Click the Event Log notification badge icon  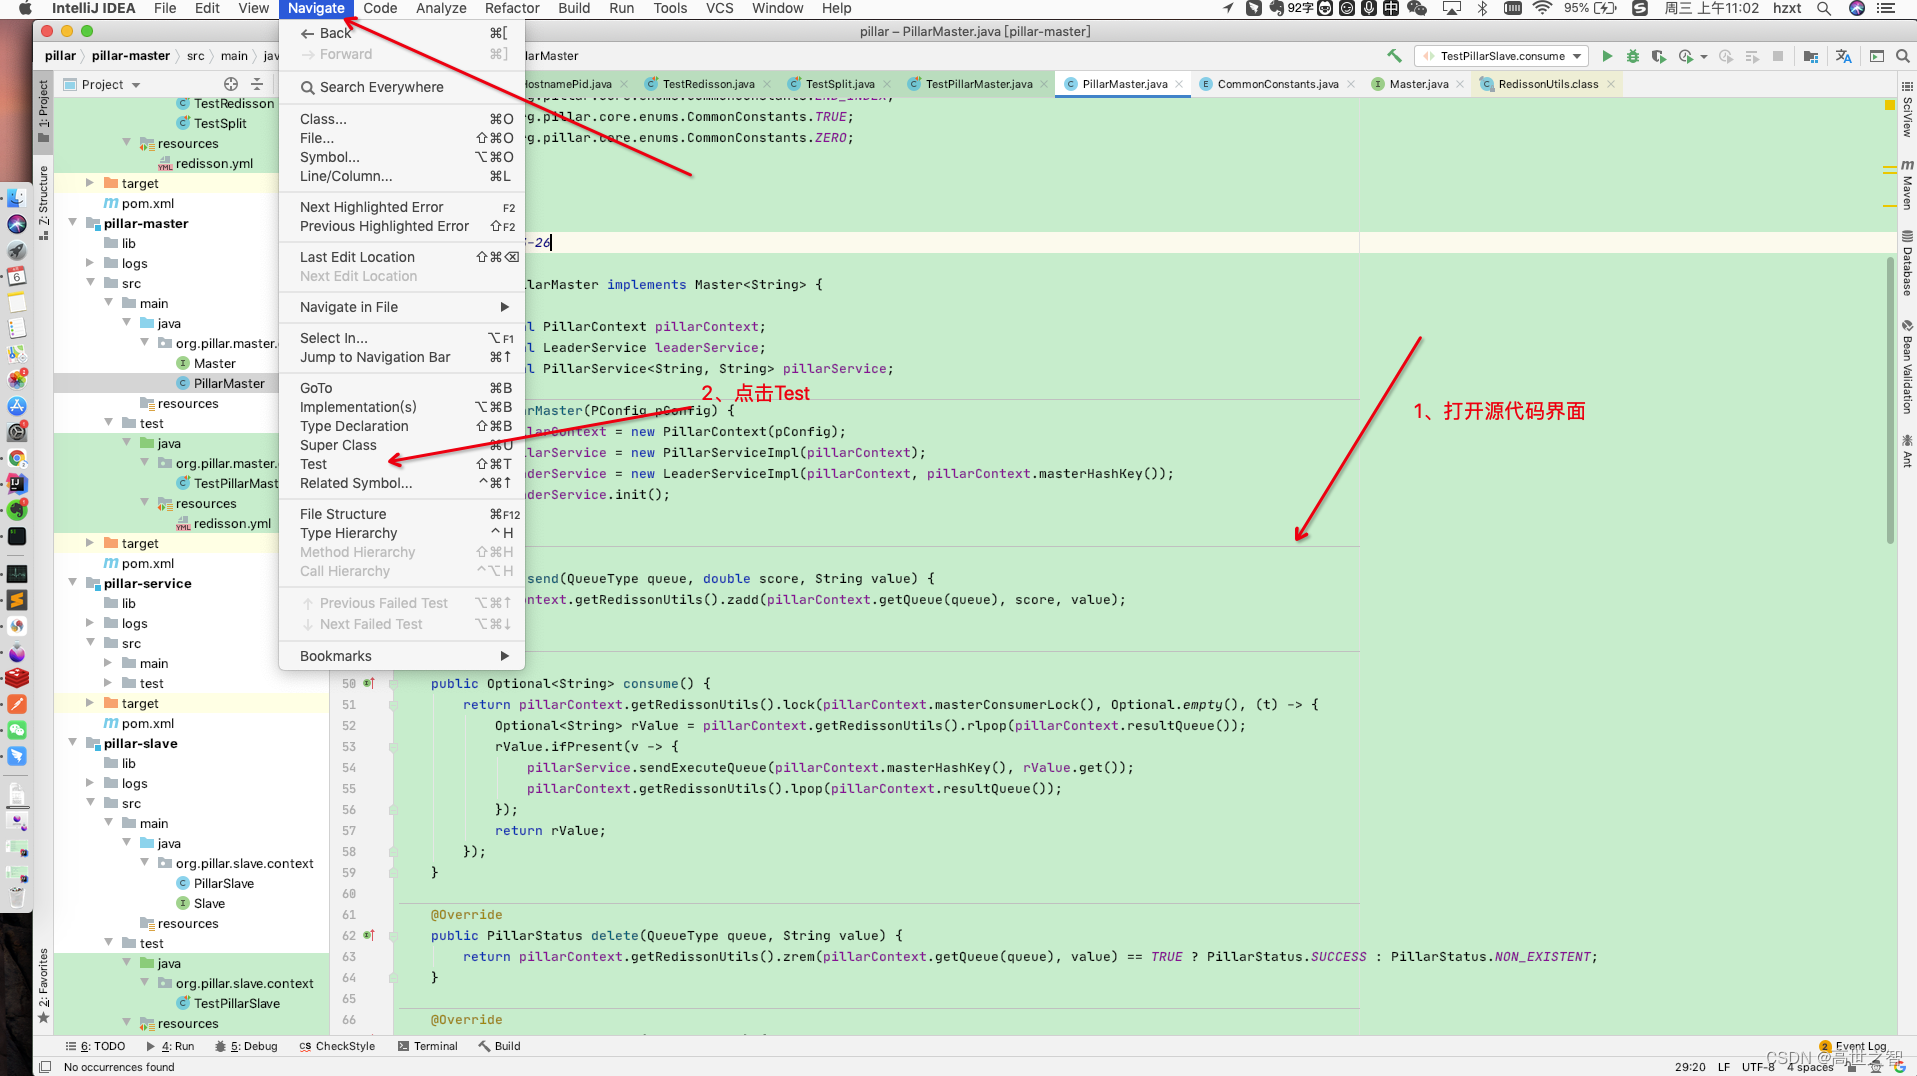click(1825, 1046)
